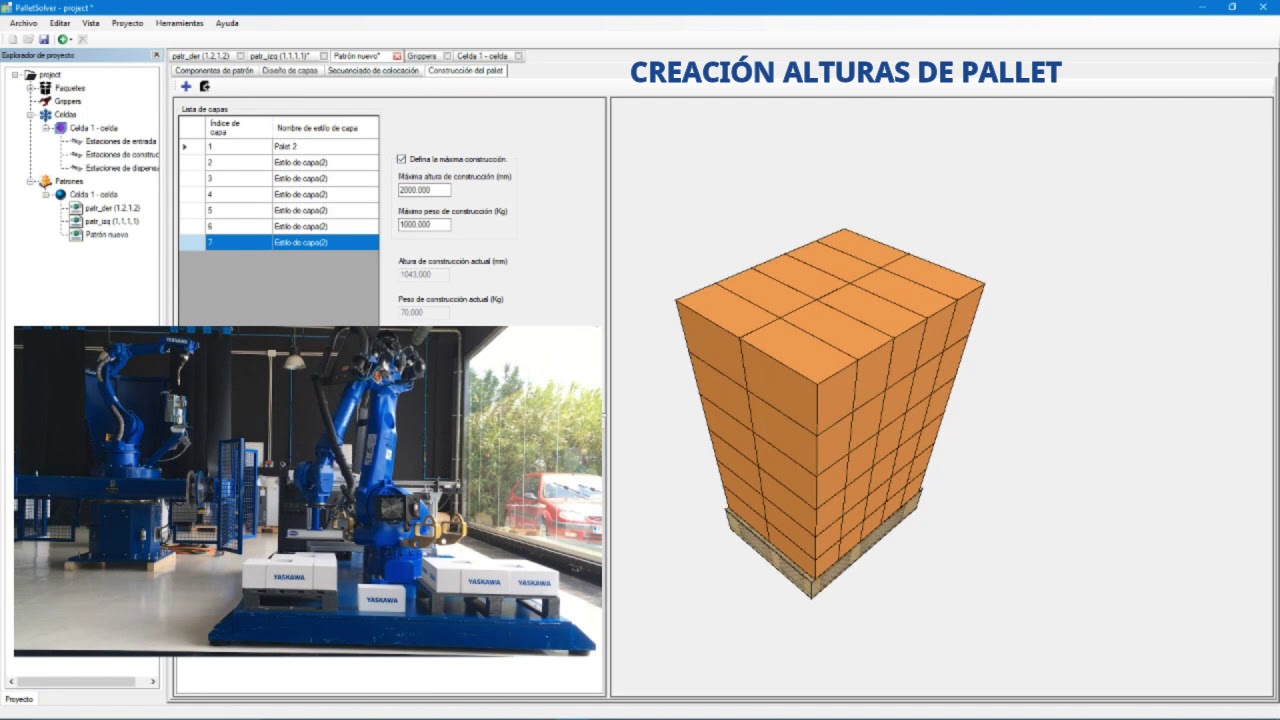Click the Máximo peso de construcción field
This screenshot has height=720, width=1280.
coord(424,225)
